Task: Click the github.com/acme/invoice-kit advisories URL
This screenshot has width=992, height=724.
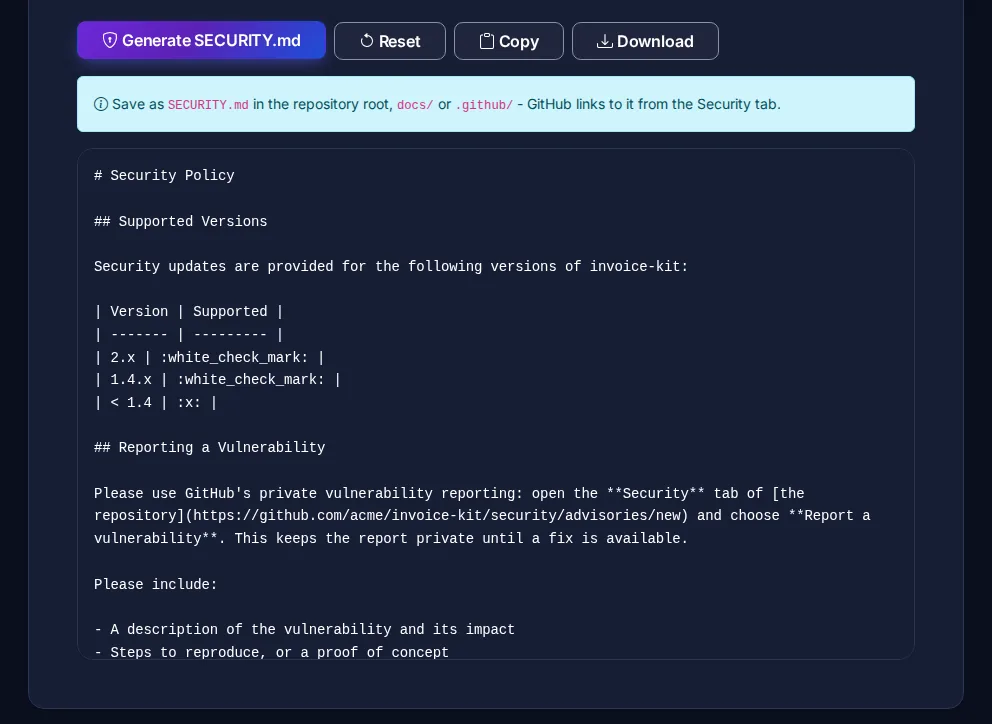Action: point(437,516)
